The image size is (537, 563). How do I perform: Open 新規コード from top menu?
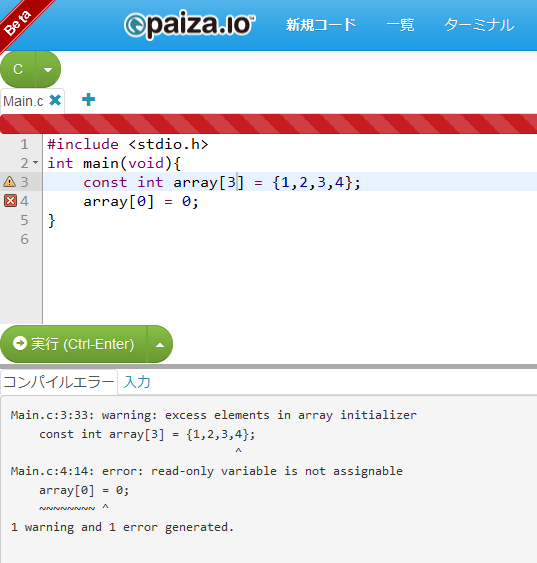(321, 25)
